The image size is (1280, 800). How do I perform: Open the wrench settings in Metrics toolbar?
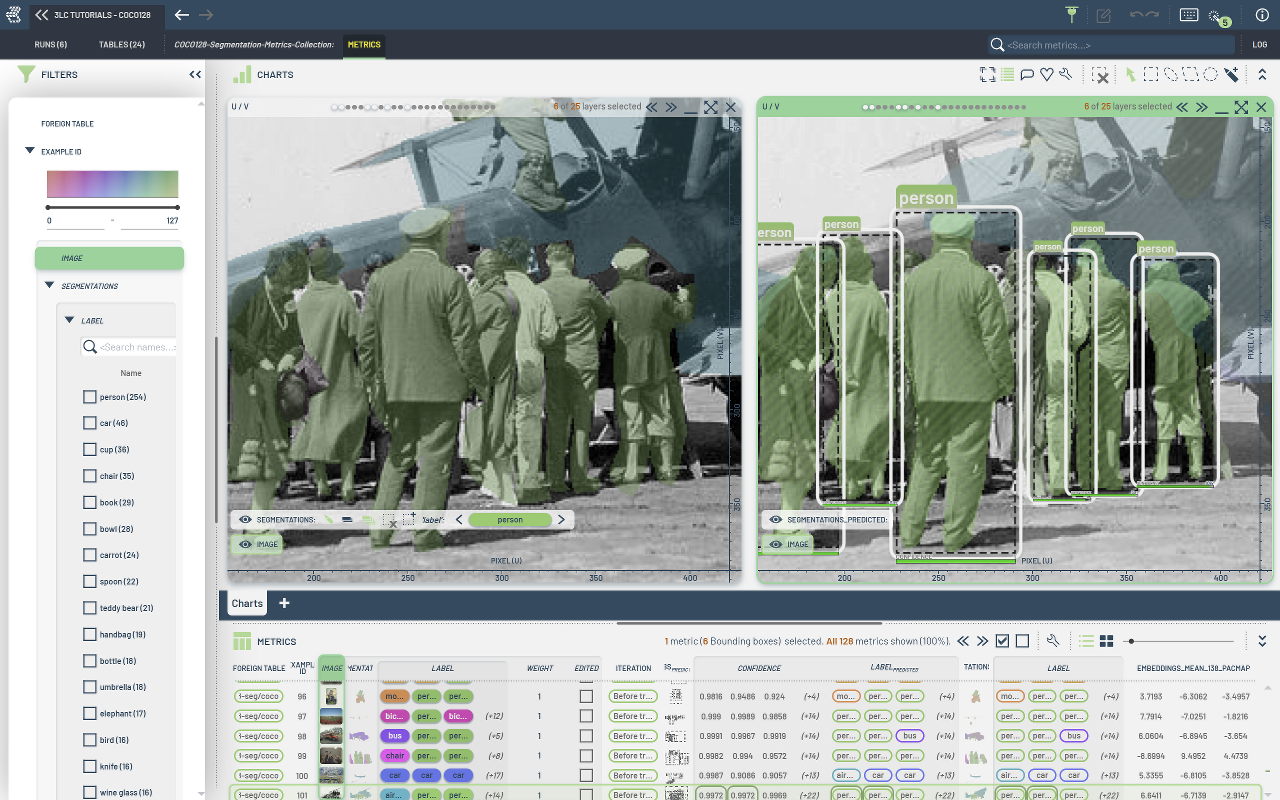coord(1053,641)
